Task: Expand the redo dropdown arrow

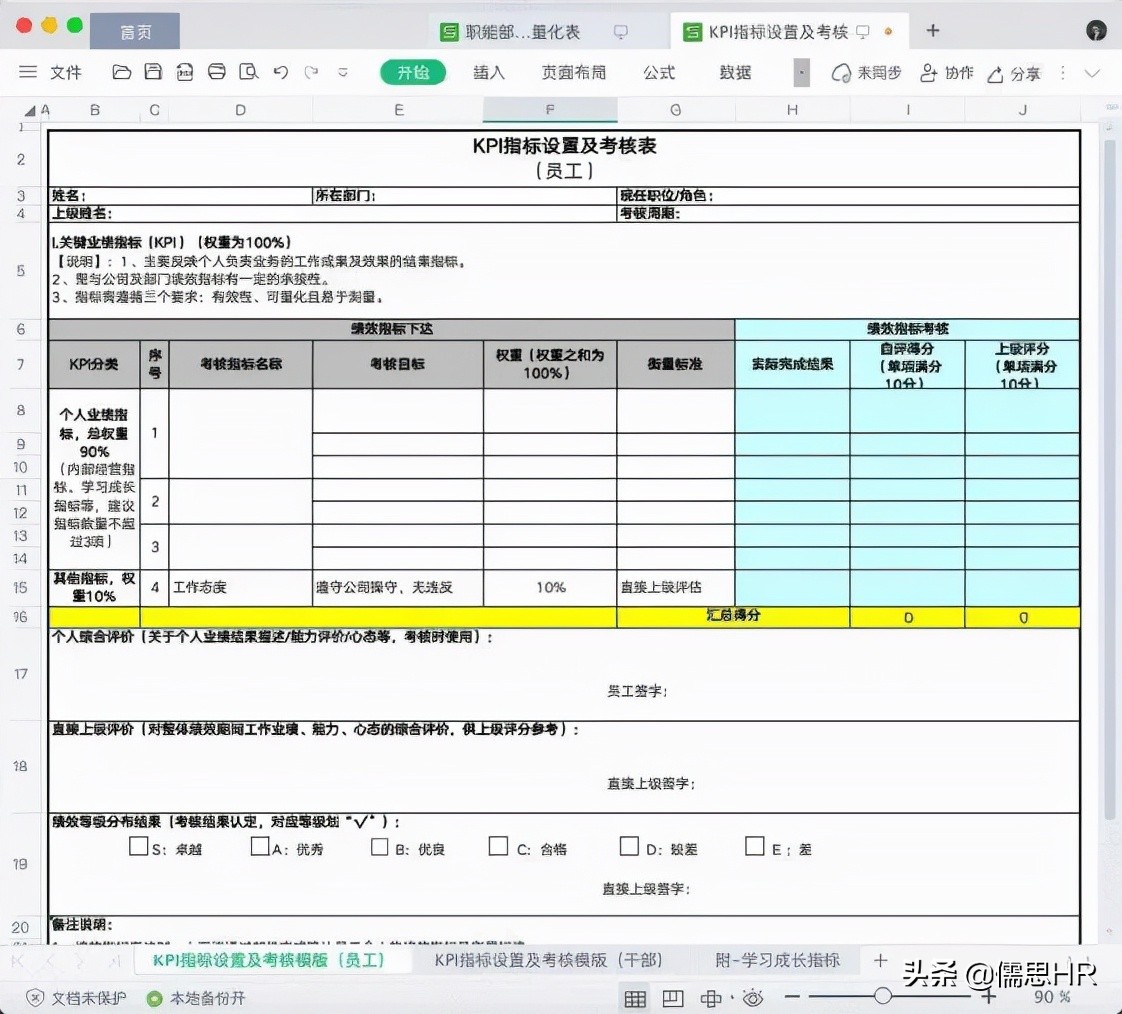Action: coord(342,72)
